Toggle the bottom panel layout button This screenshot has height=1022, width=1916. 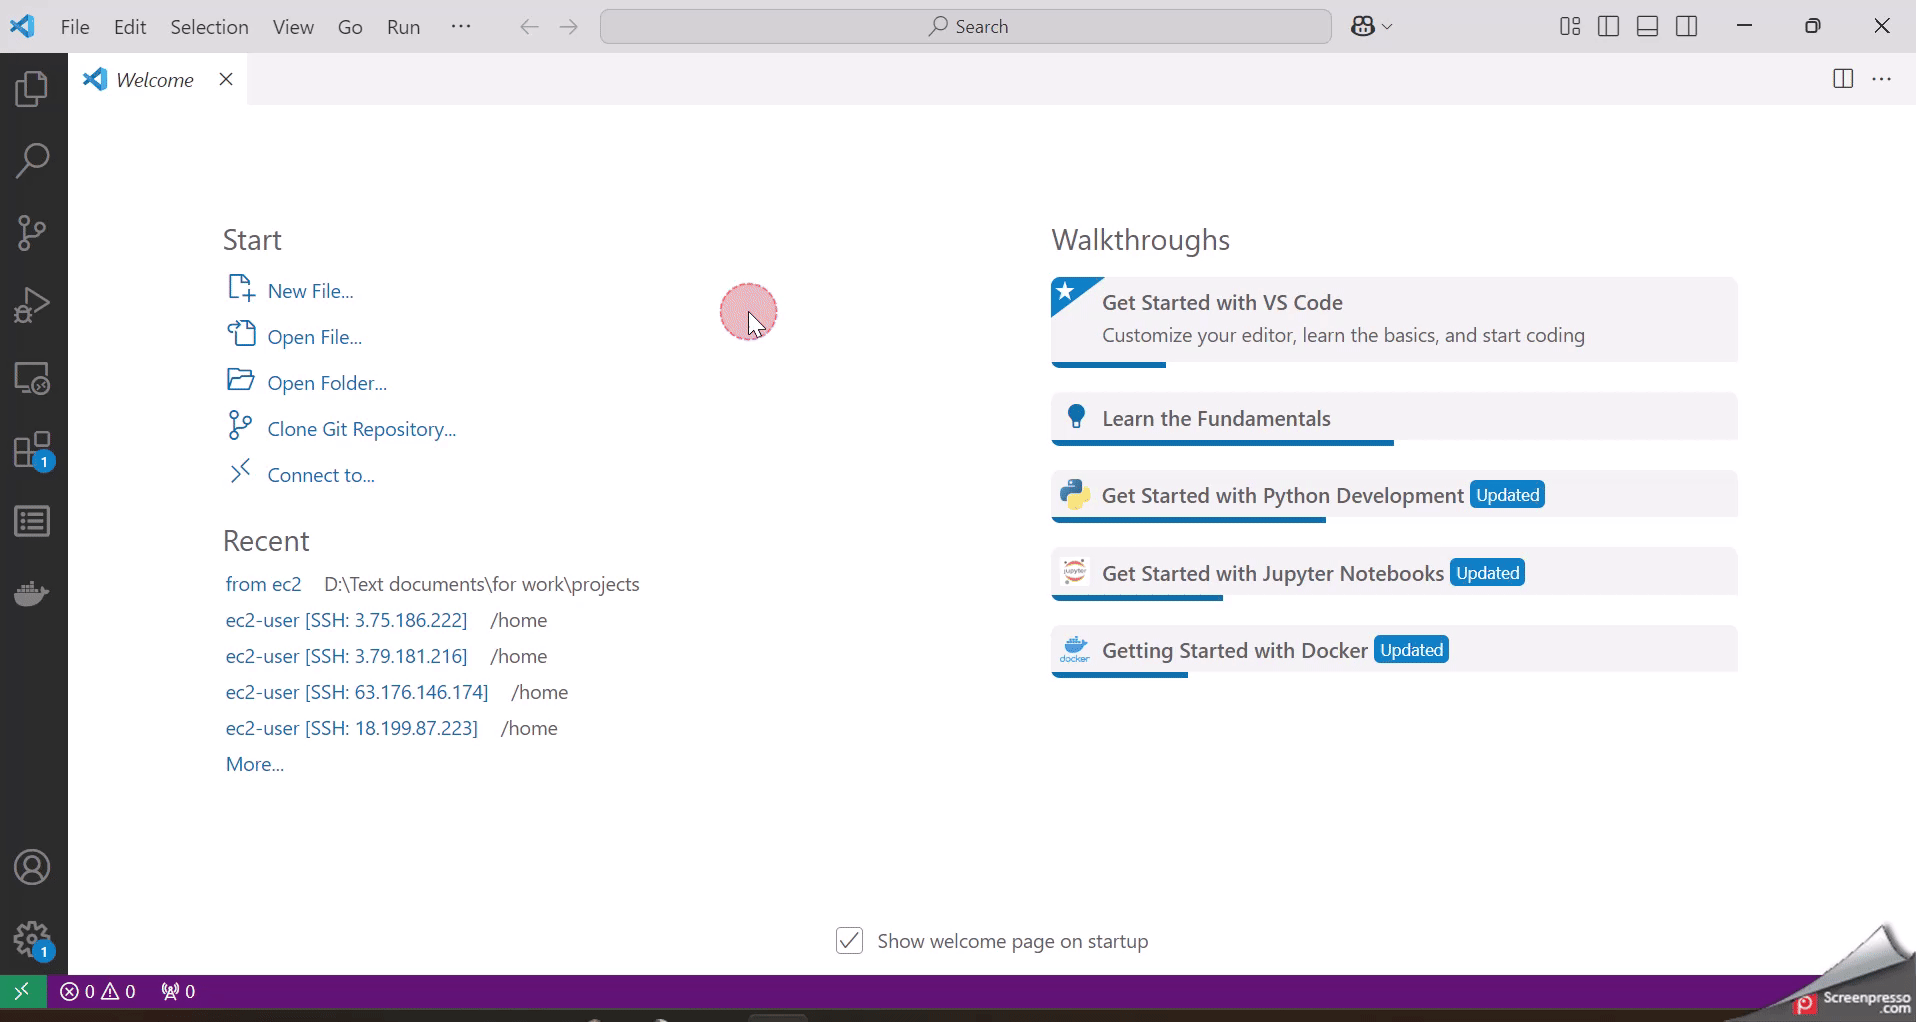pos(1649,27)
